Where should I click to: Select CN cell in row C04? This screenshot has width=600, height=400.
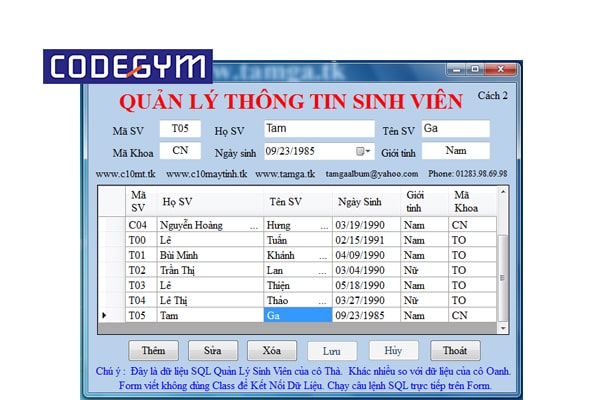tap(473, 225)
